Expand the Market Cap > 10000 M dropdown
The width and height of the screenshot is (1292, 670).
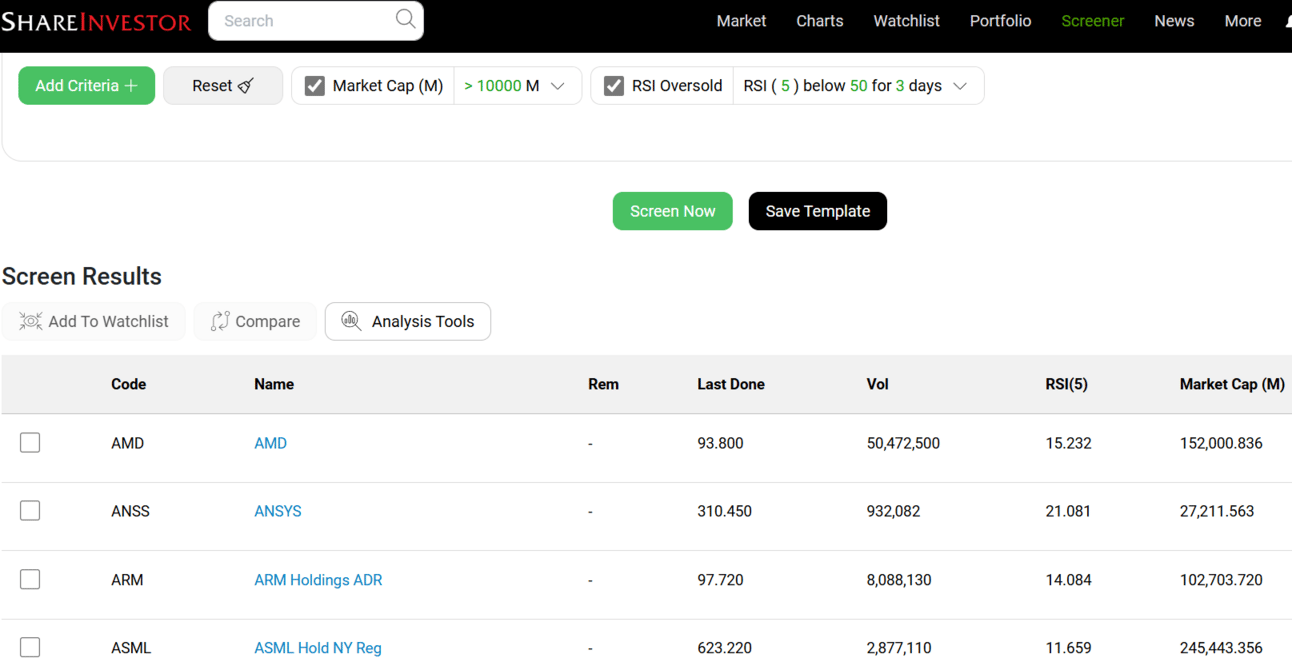coord(558,86)
